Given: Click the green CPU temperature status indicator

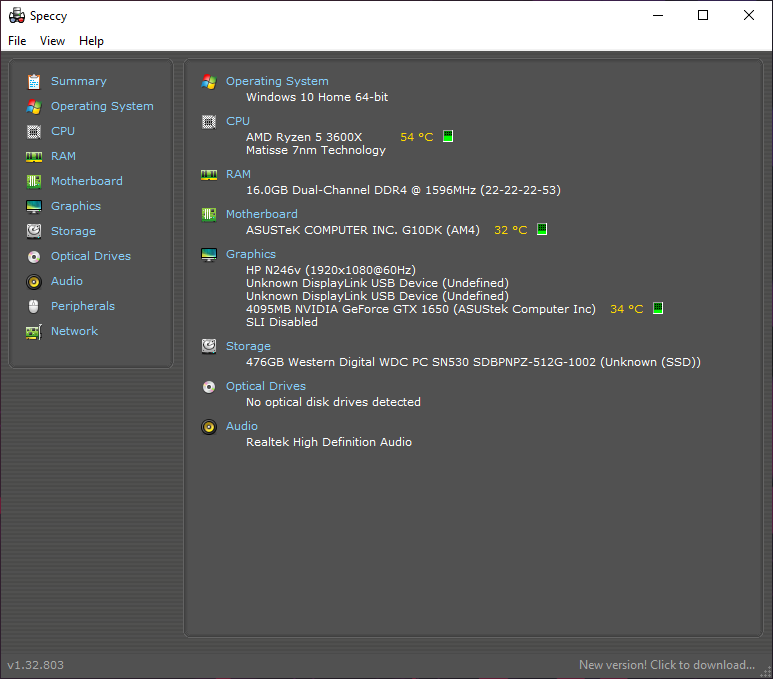Looking at the screenshot, I should (x=448, y=136).
